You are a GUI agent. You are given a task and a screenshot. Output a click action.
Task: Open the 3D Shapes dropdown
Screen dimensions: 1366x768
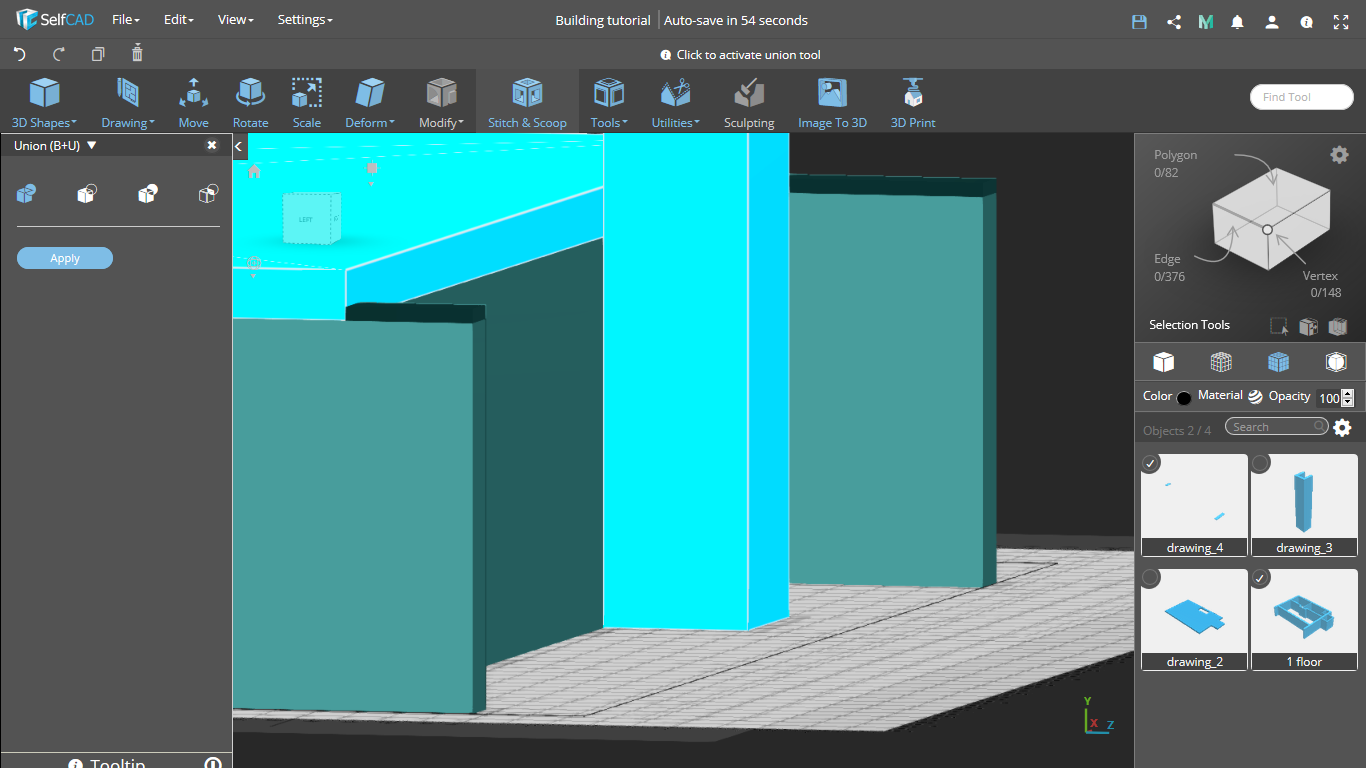pyautogui.click(x=44, y=103)
